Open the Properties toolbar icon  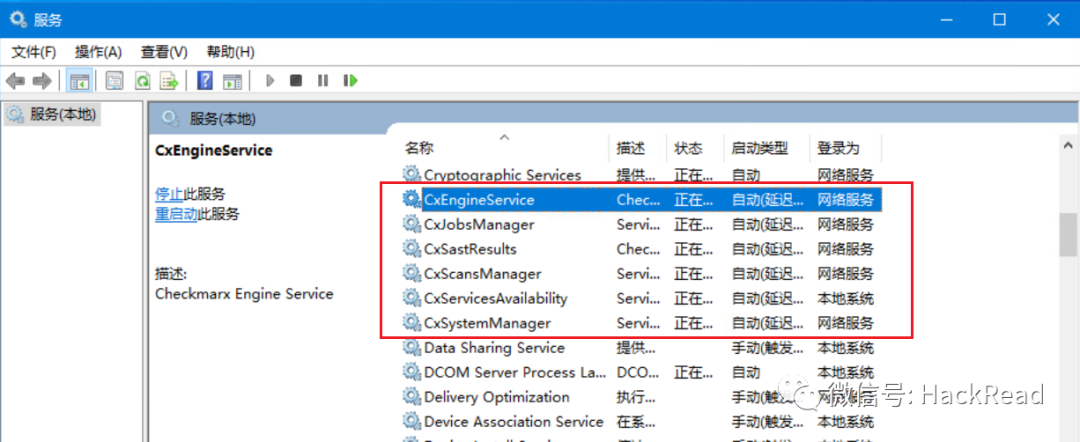[x=114, y=81]
